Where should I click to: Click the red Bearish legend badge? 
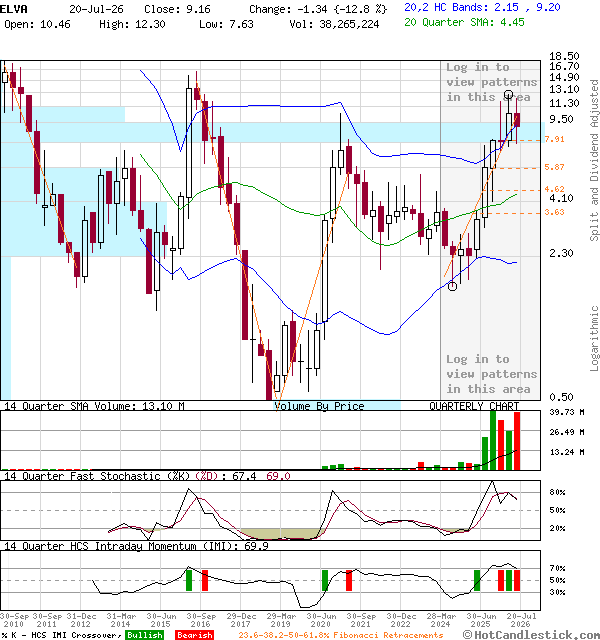click(195, 635)
